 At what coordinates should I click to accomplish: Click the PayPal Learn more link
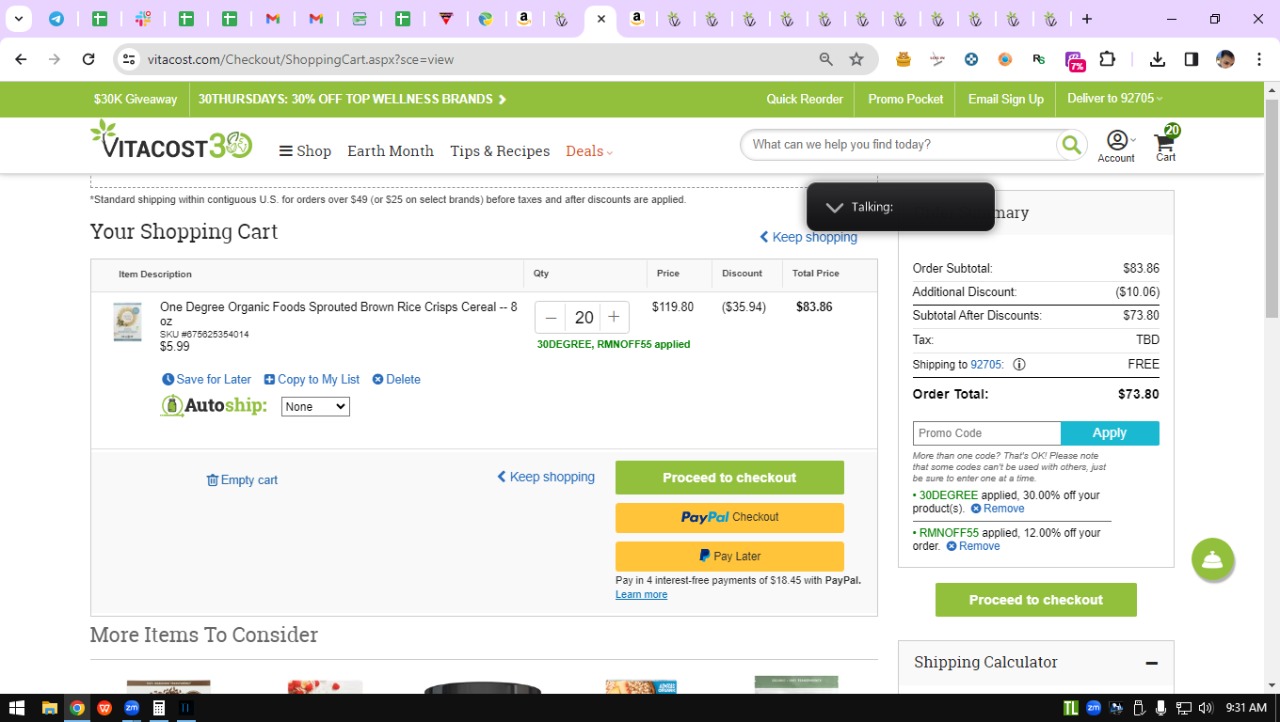click(641, 595)
